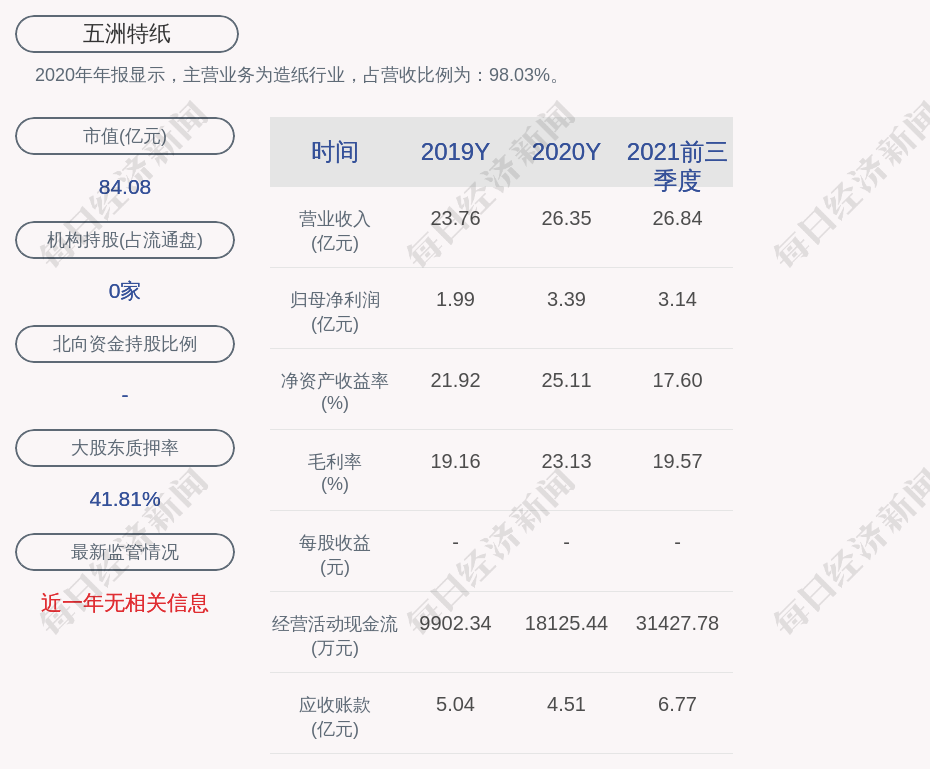Click the 机构持股(占流通盘) label pill

[x=125, y=240]
